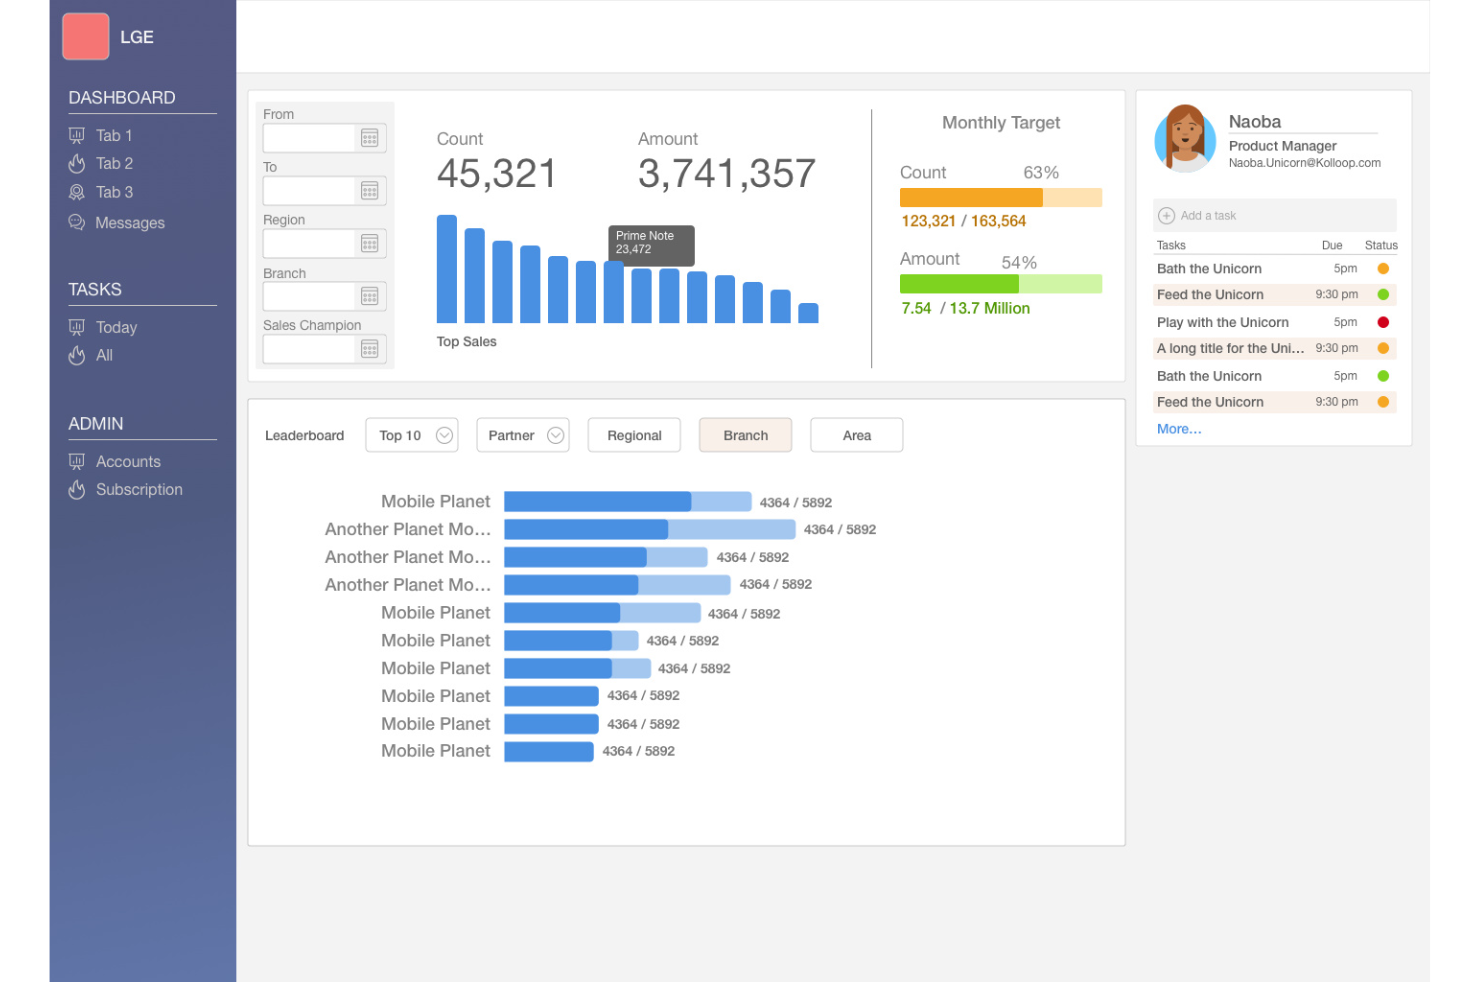
Task: Click the Tab 1 presentation board icon
Action: pos(77,136)
